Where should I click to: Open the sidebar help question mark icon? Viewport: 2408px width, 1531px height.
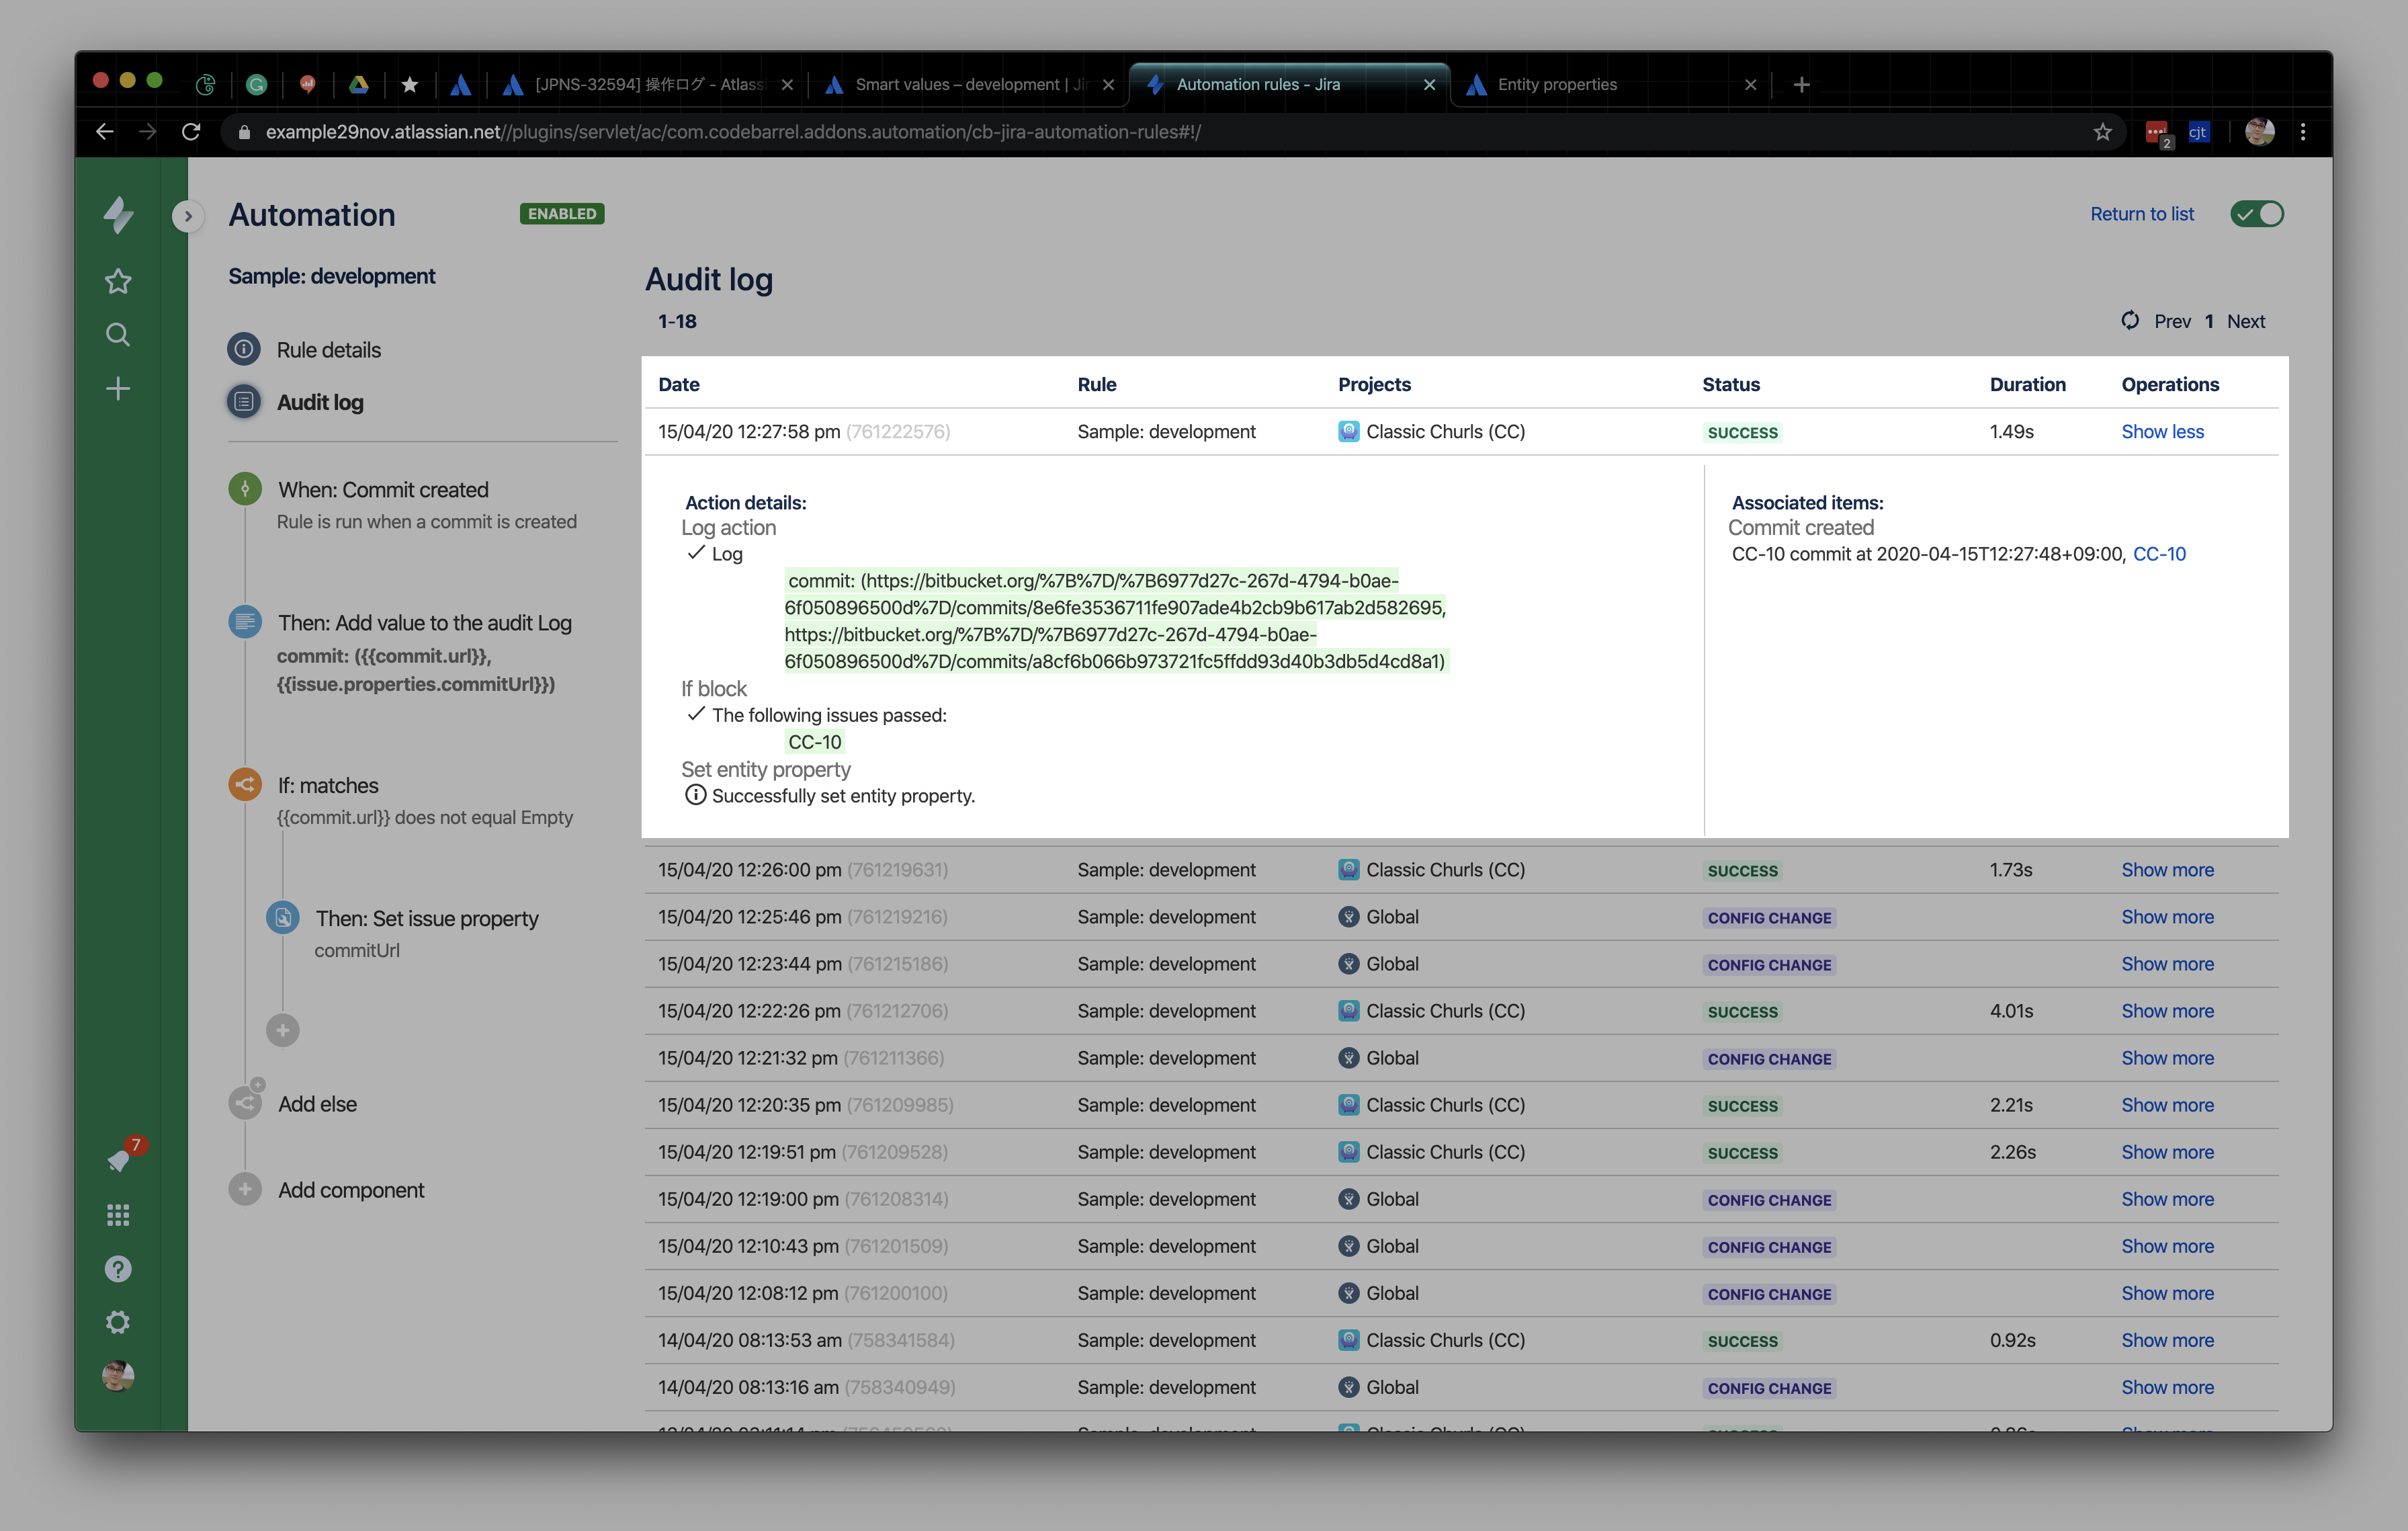pyautogui.click(x=118, y=1269)
